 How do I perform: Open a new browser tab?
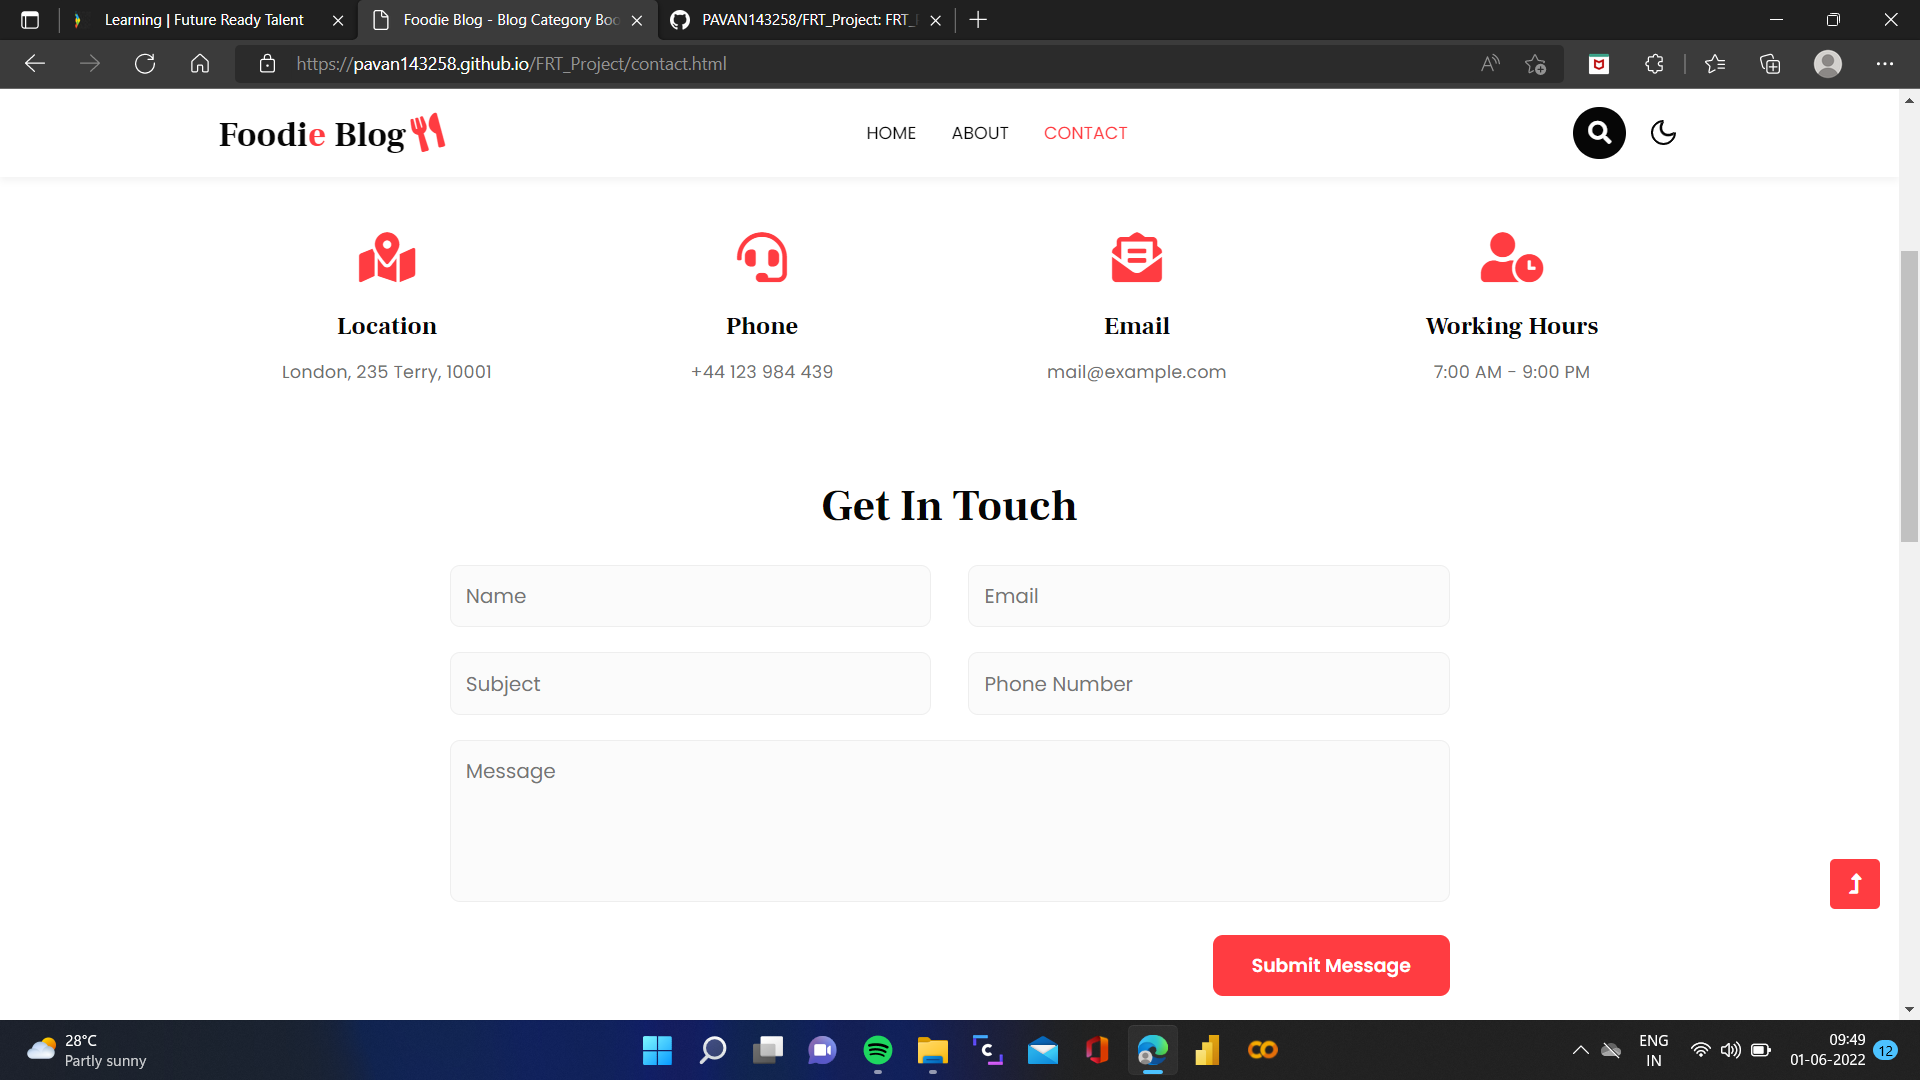click(x=978, y=20)
